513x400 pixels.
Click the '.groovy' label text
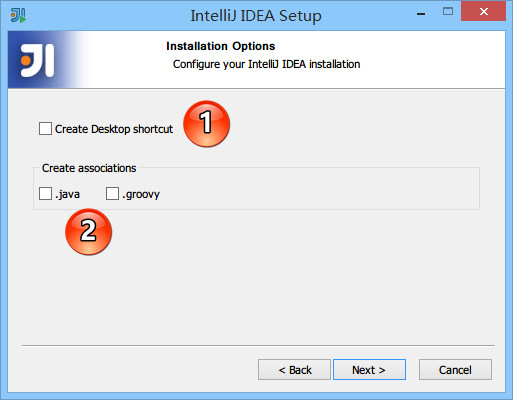coord(141,194)
